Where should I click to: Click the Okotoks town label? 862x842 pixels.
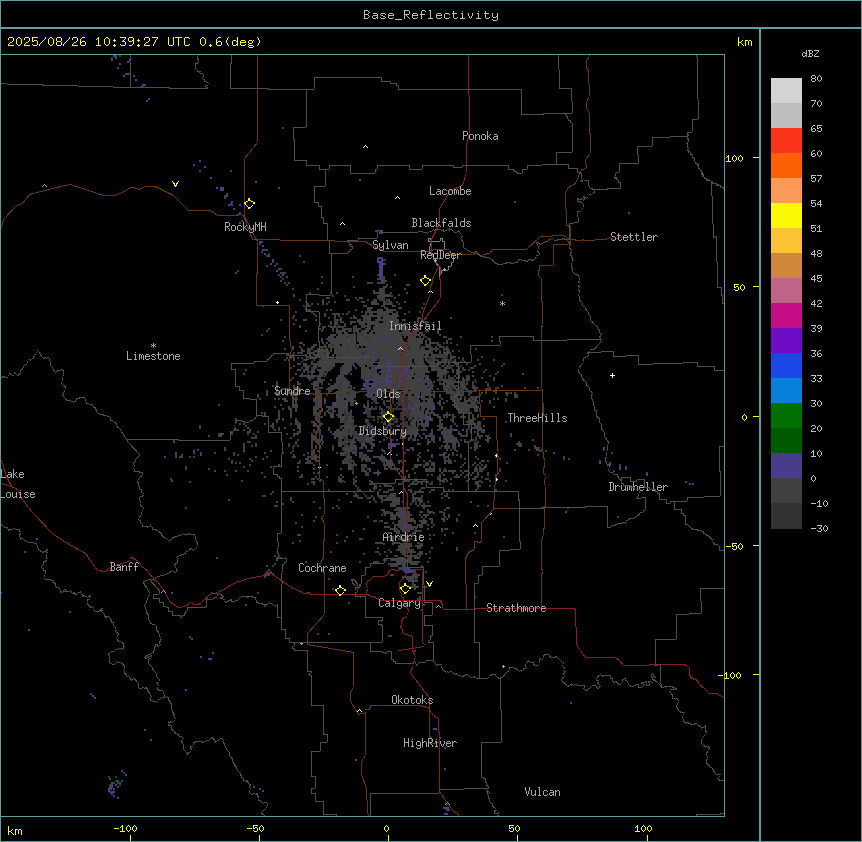tap(412, 700)
